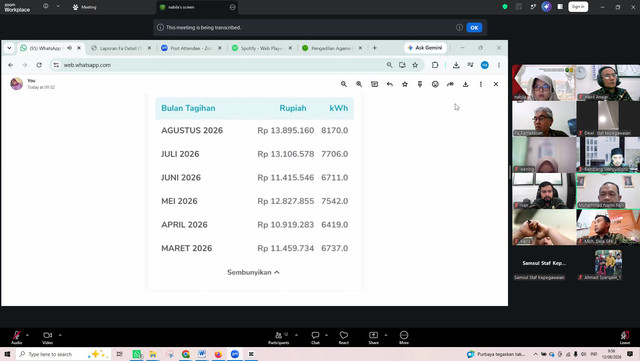Leave the Zoom meeting

(625, 337)
